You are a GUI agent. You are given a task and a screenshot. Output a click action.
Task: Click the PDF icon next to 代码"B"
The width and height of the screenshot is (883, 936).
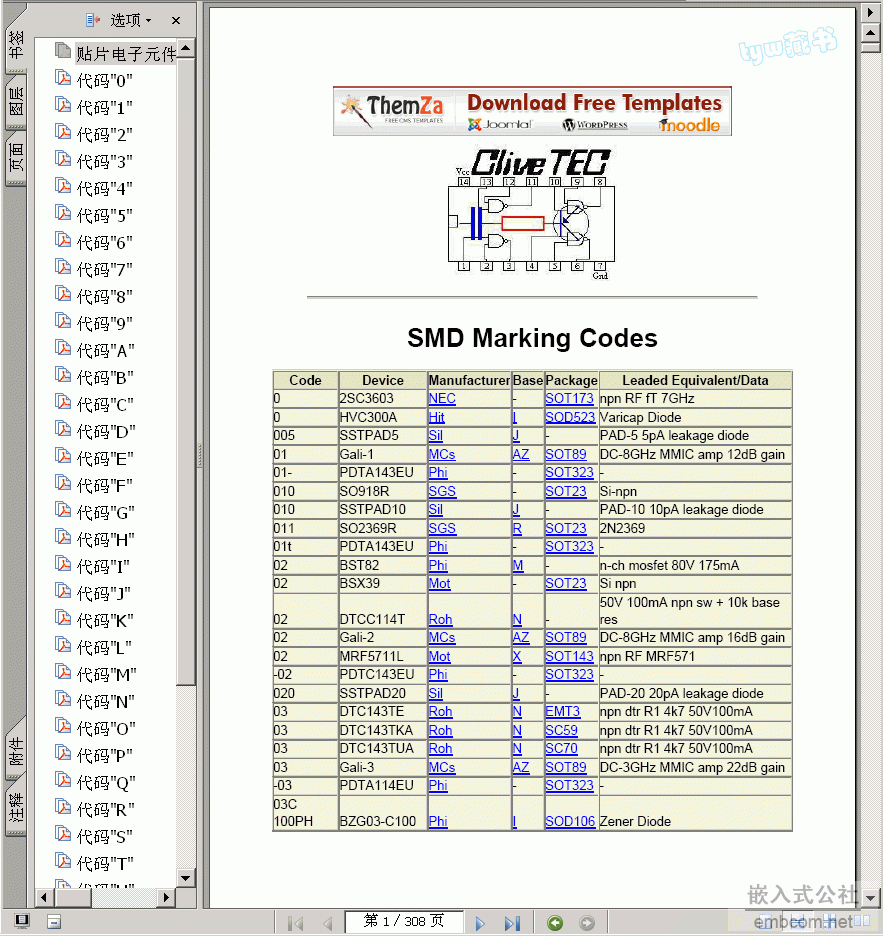[63, 375]
